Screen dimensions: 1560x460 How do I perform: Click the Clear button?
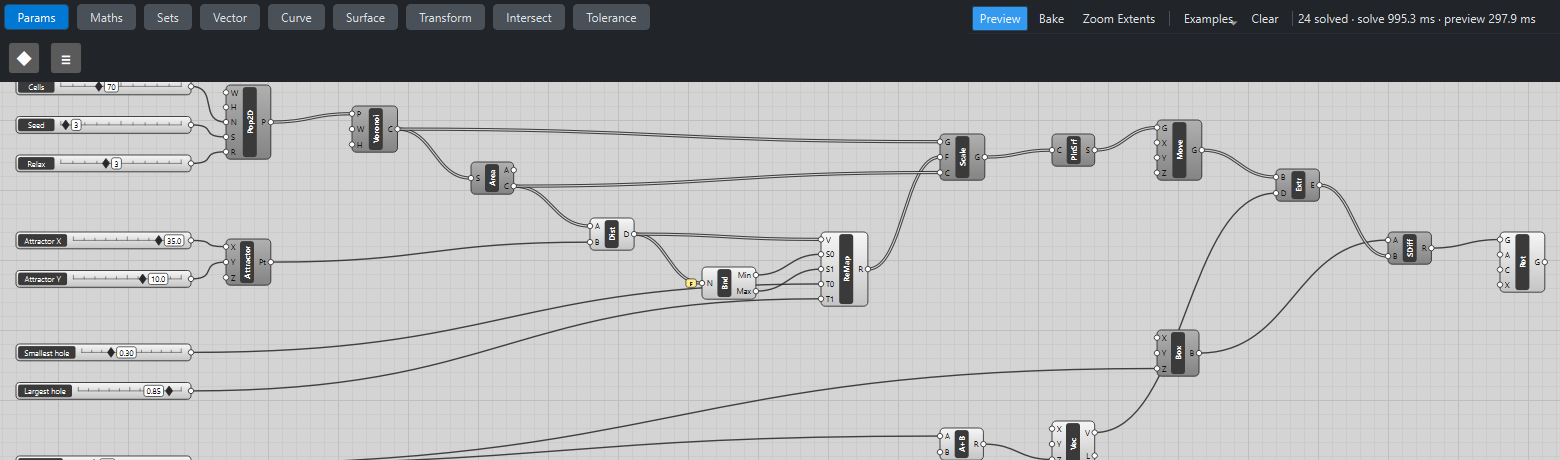click(x=1265, y=19)
